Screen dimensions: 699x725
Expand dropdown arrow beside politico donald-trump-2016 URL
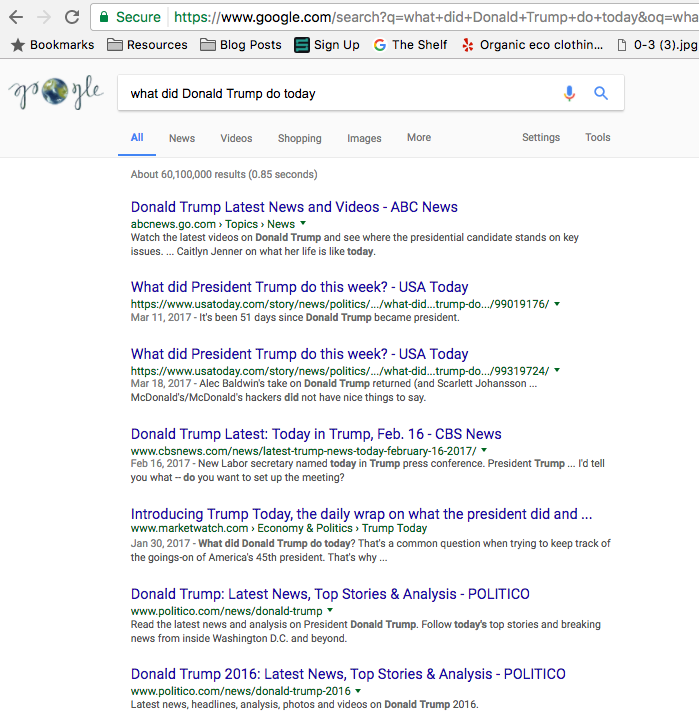point(358,691)
